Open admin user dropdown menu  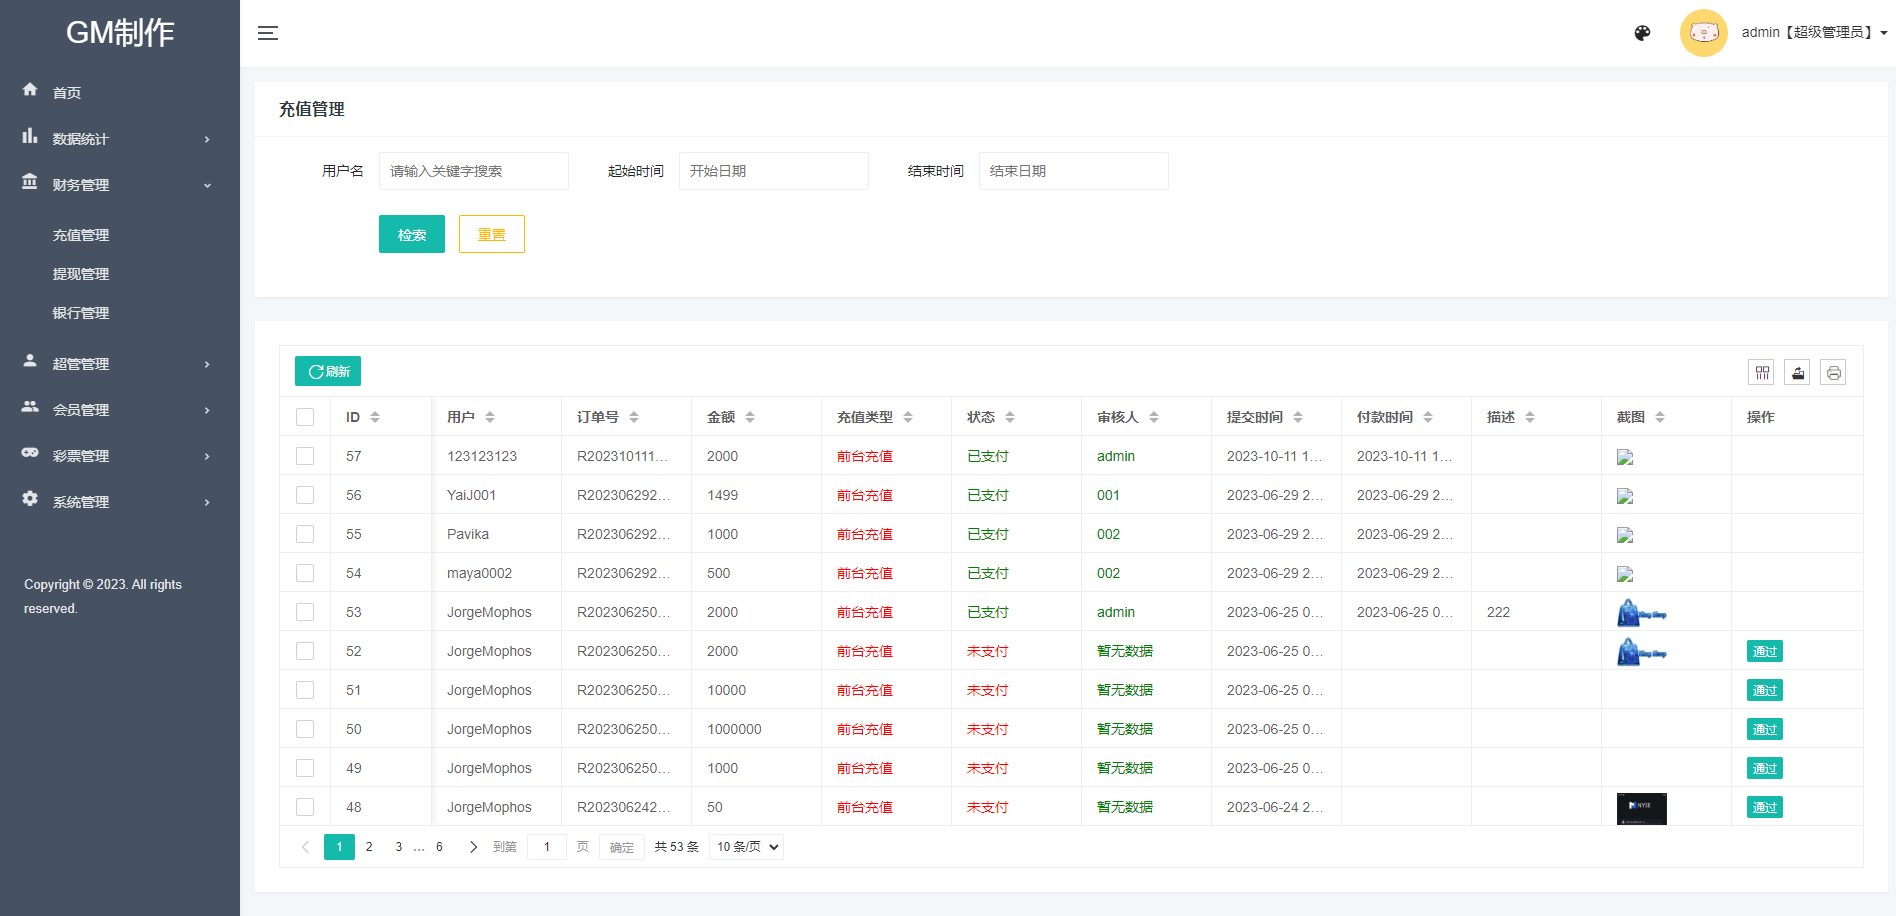[1813, 33]
